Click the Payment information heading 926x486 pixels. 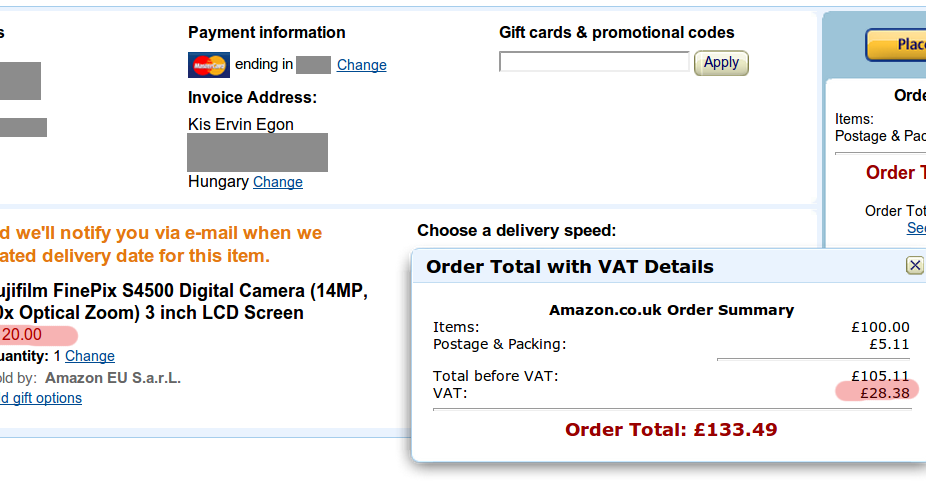click(x=266, y=32)
